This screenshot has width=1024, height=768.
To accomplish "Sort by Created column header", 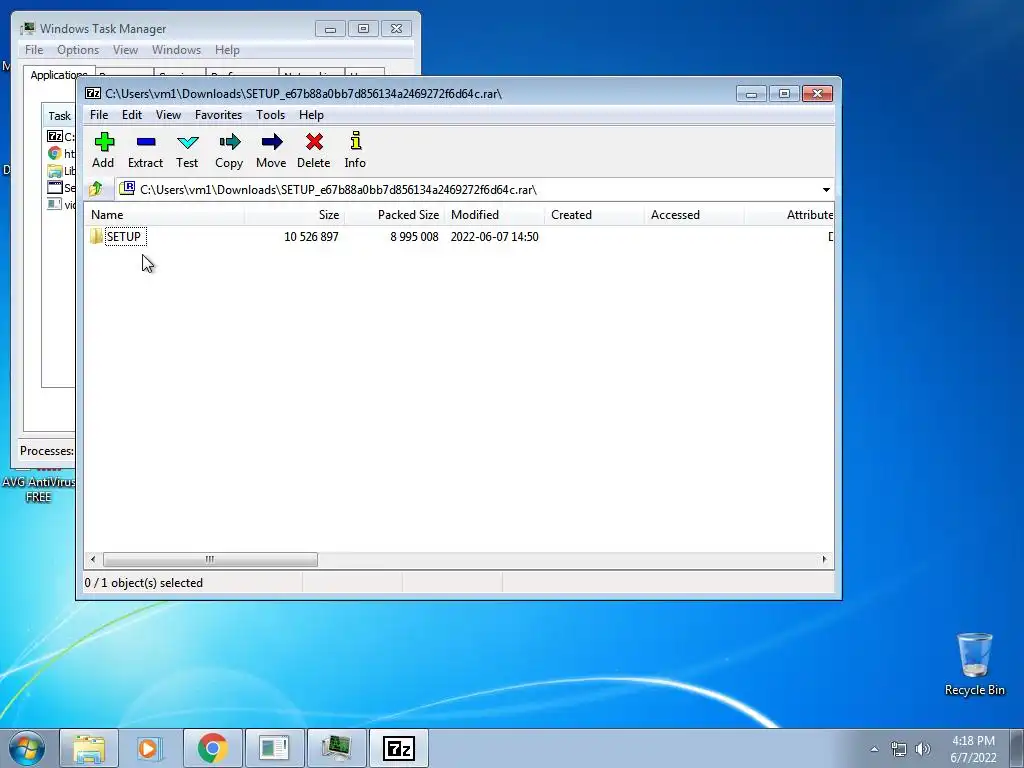I will tap(594, 215).
